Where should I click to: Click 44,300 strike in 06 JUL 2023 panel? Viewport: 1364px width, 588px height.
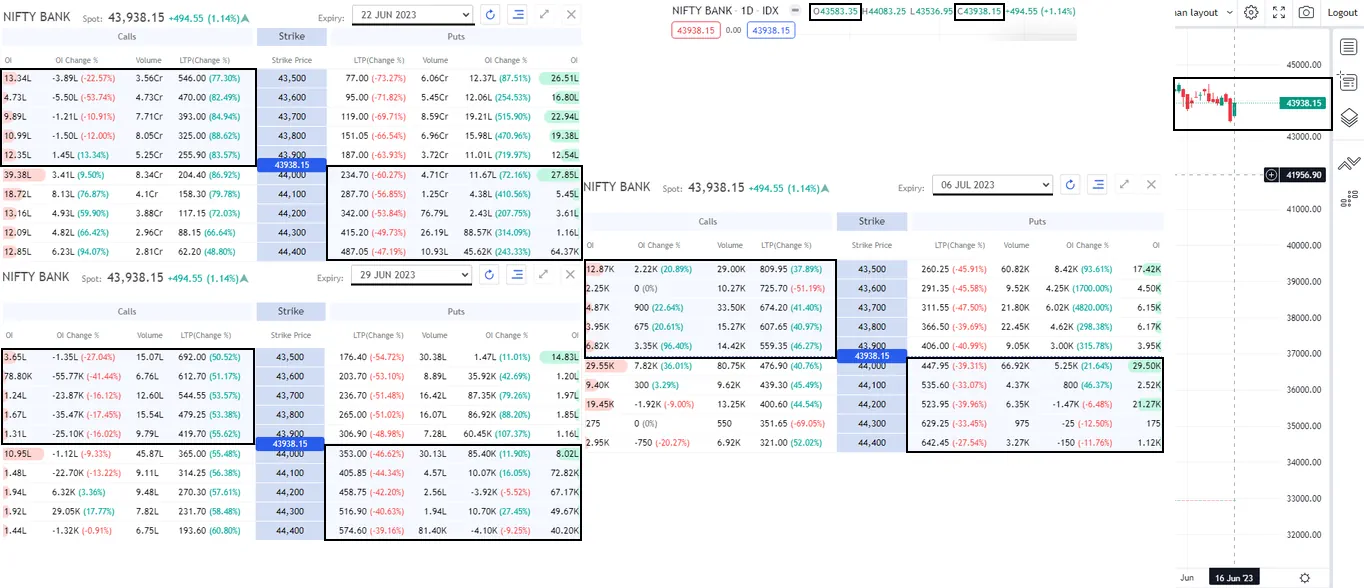pyautogui.click(x=871, y=424)
